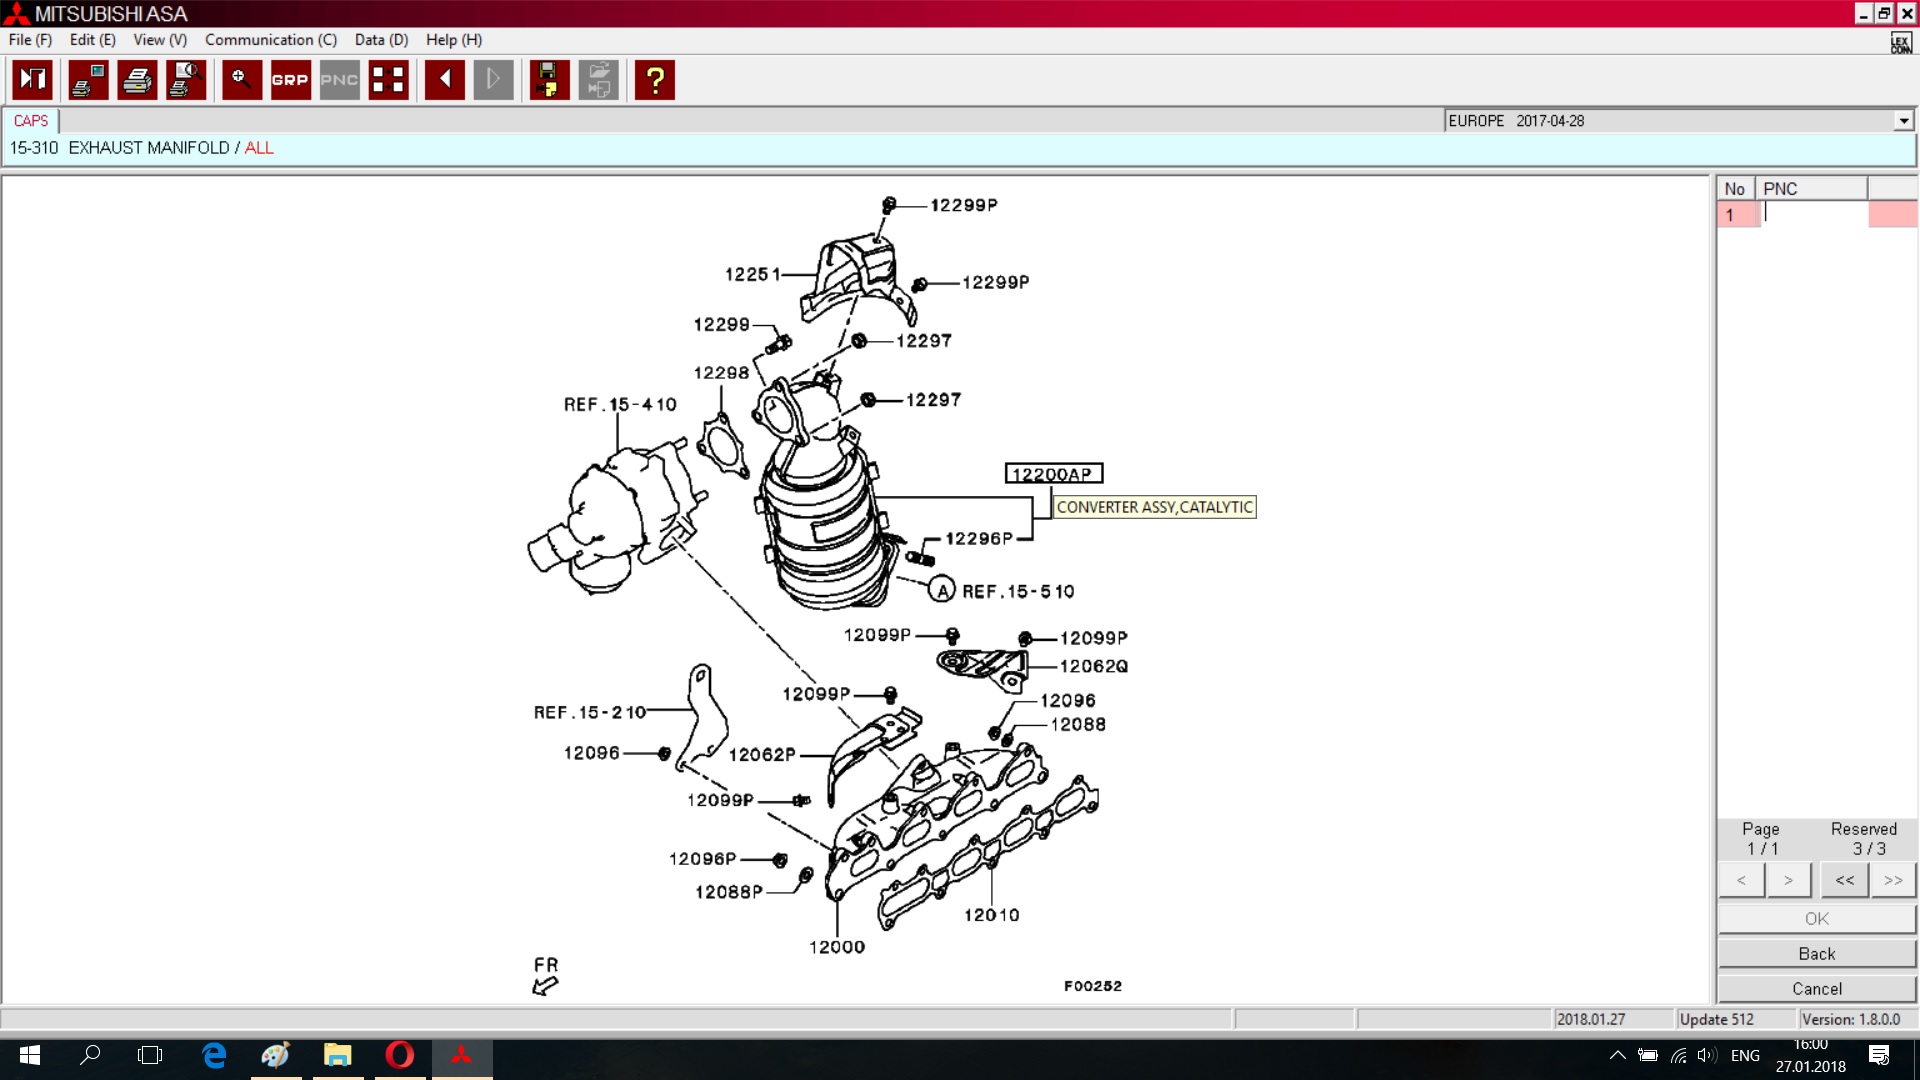This screenshot has height=1080, width=1920.
Task: Click the yellow question mark help icon
Action: (655, 80)
